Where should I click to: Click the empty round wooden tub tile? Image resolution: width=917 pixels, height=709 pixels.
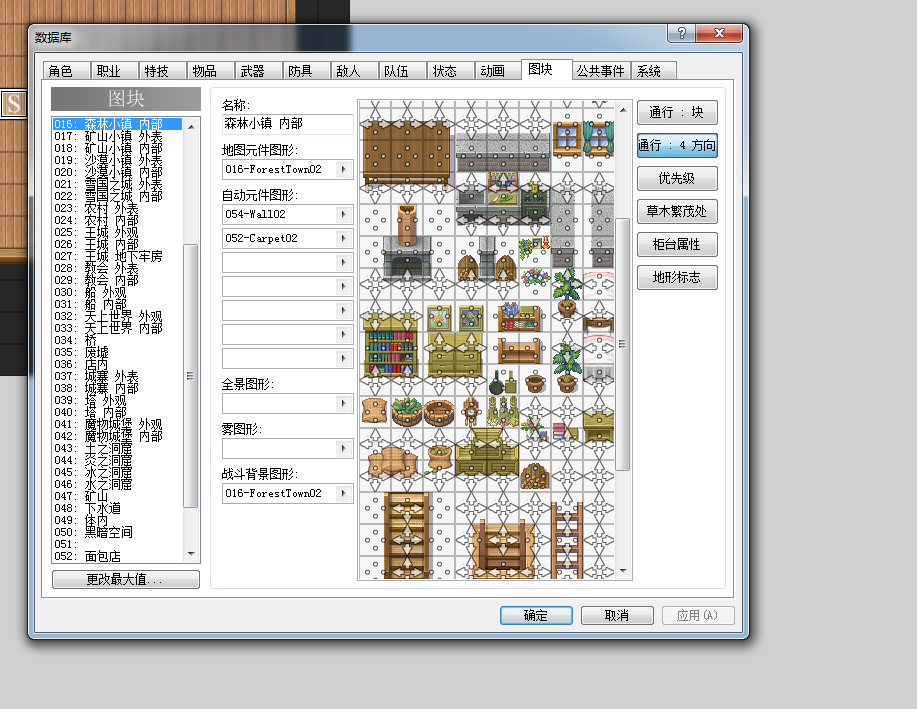pyautogui.click(x=439, y=412)
